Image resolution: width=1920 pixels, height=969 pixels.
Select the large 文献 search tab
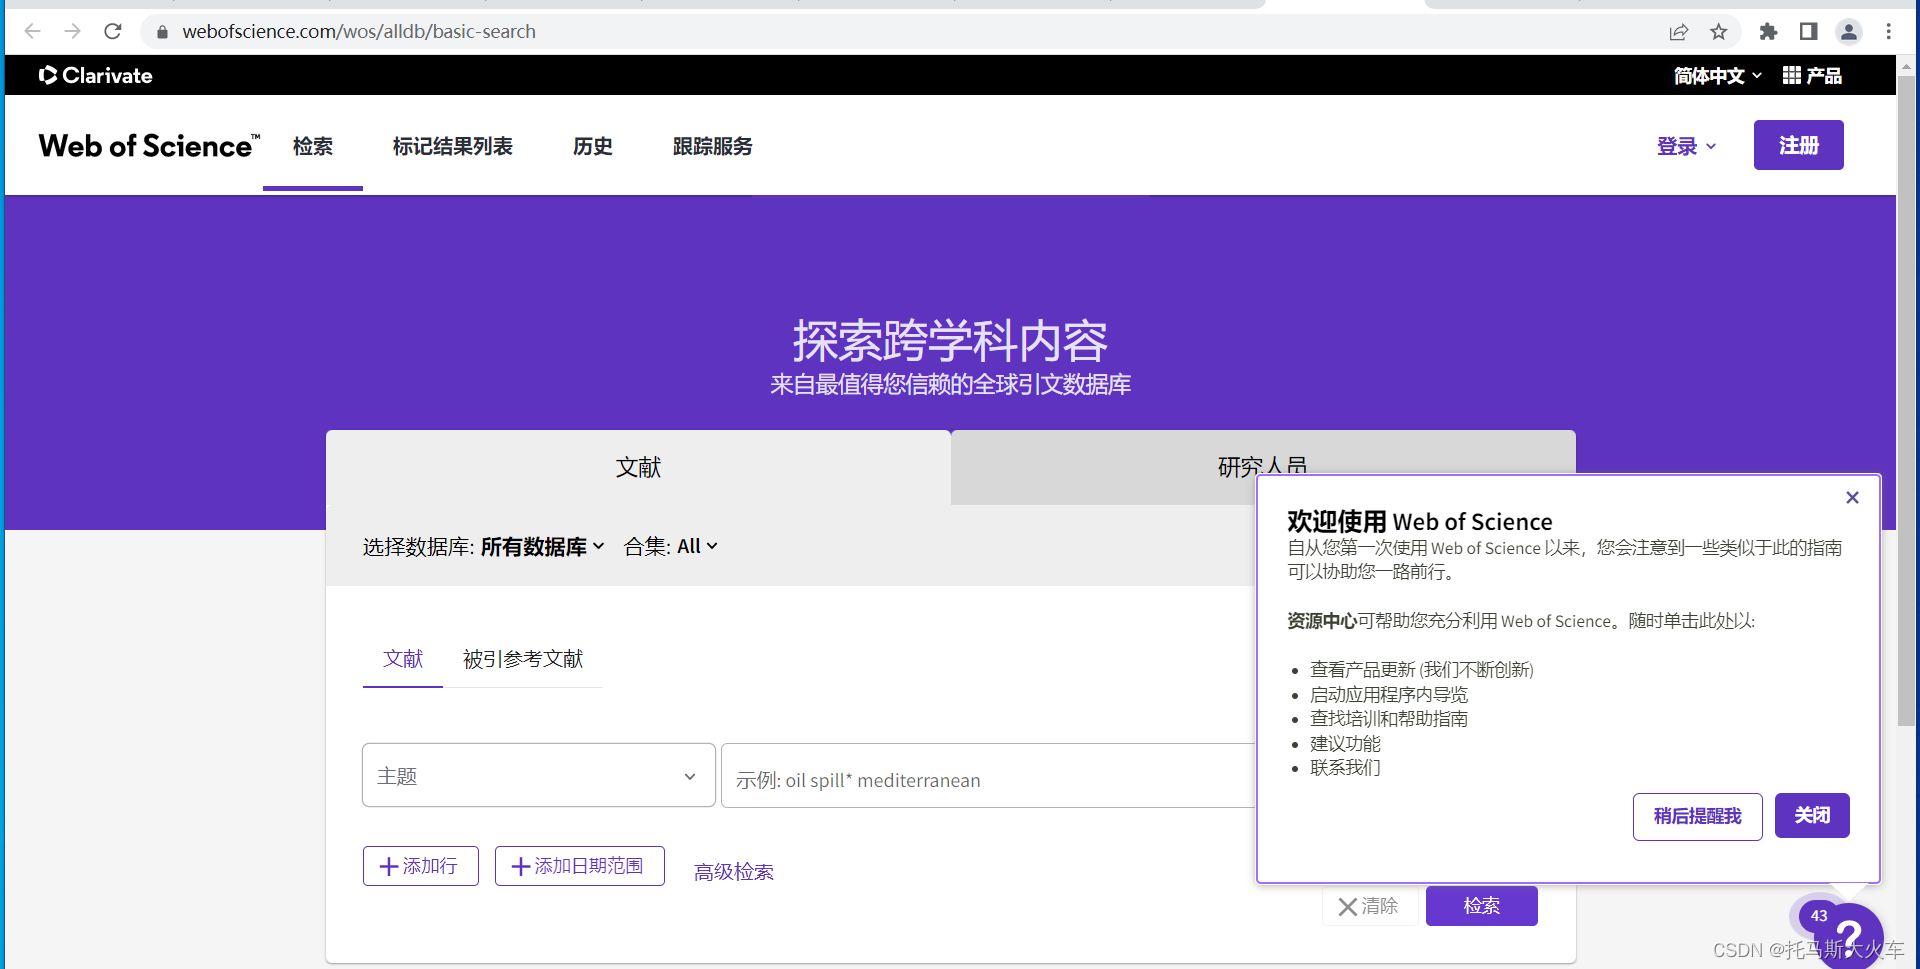[638, 467]
